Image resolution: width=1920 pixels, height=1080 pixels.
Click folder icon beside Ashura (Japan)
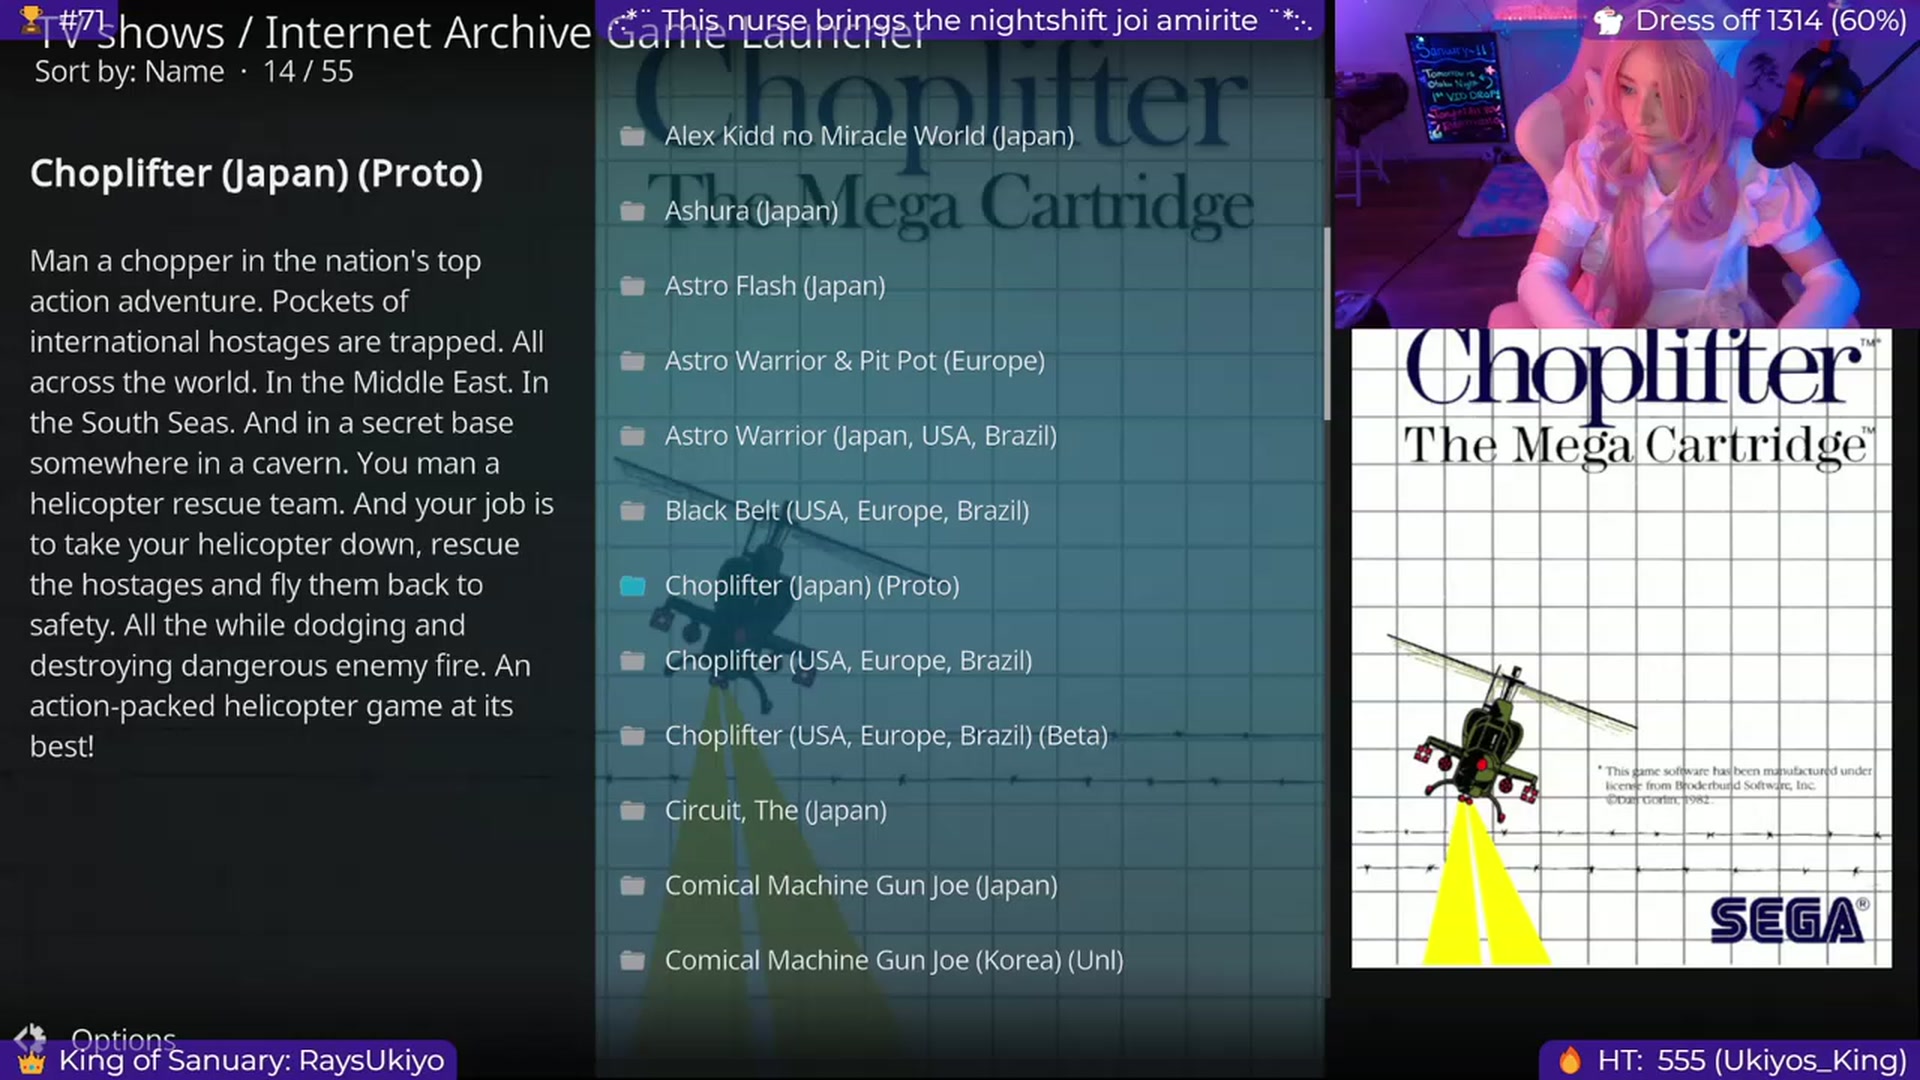632,211
